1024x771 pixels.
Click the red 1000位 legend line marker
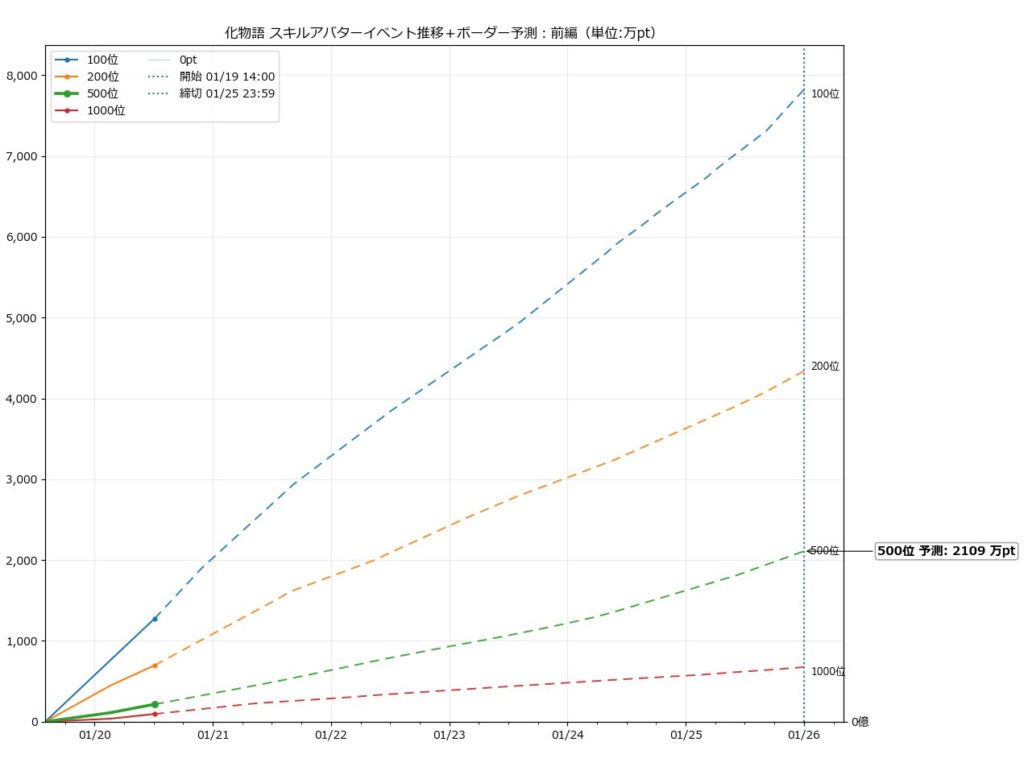(67, 110)
